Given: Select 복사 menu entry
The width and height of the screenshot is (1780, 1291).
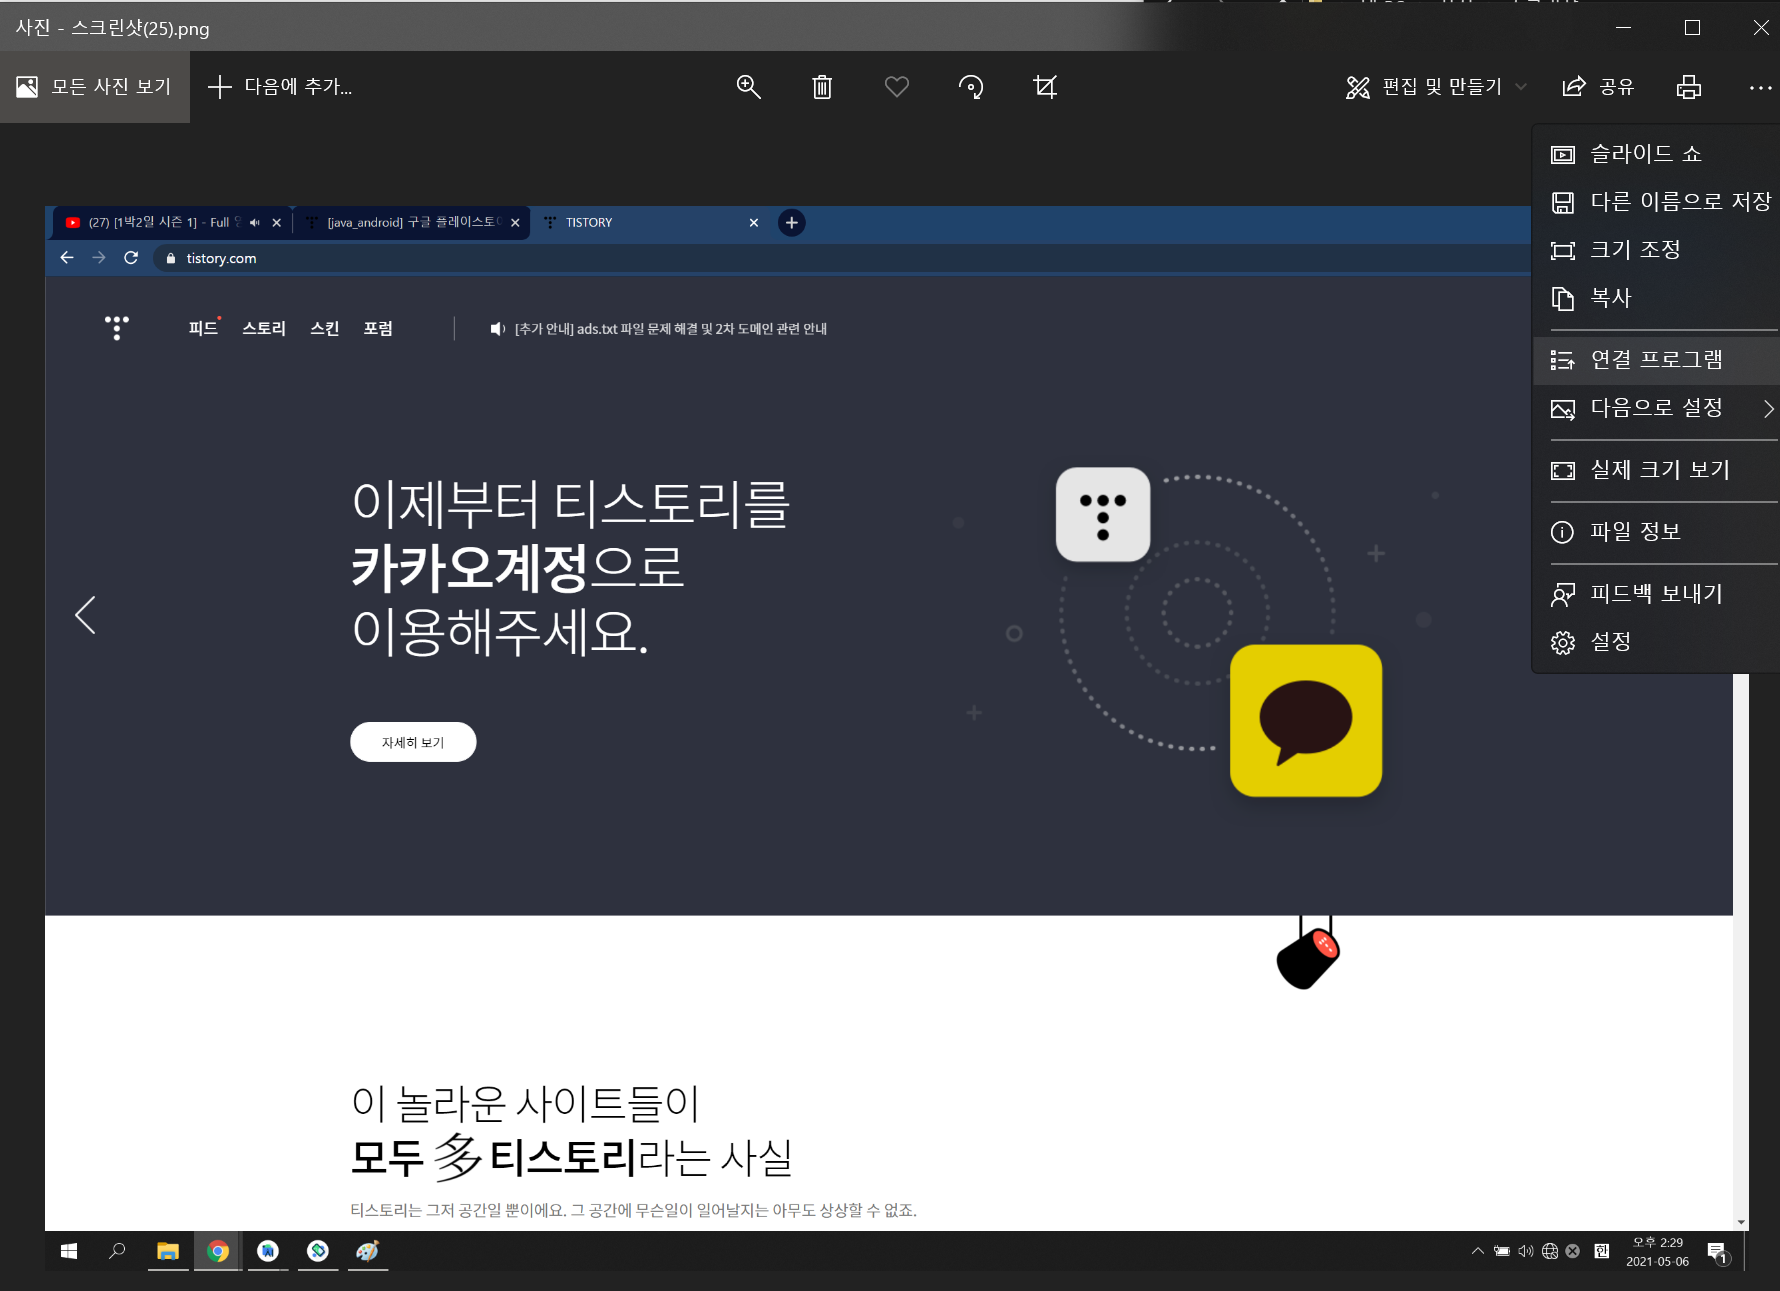Looking at the screenshot, I should pyautogui.click(x=1656, y=298).
